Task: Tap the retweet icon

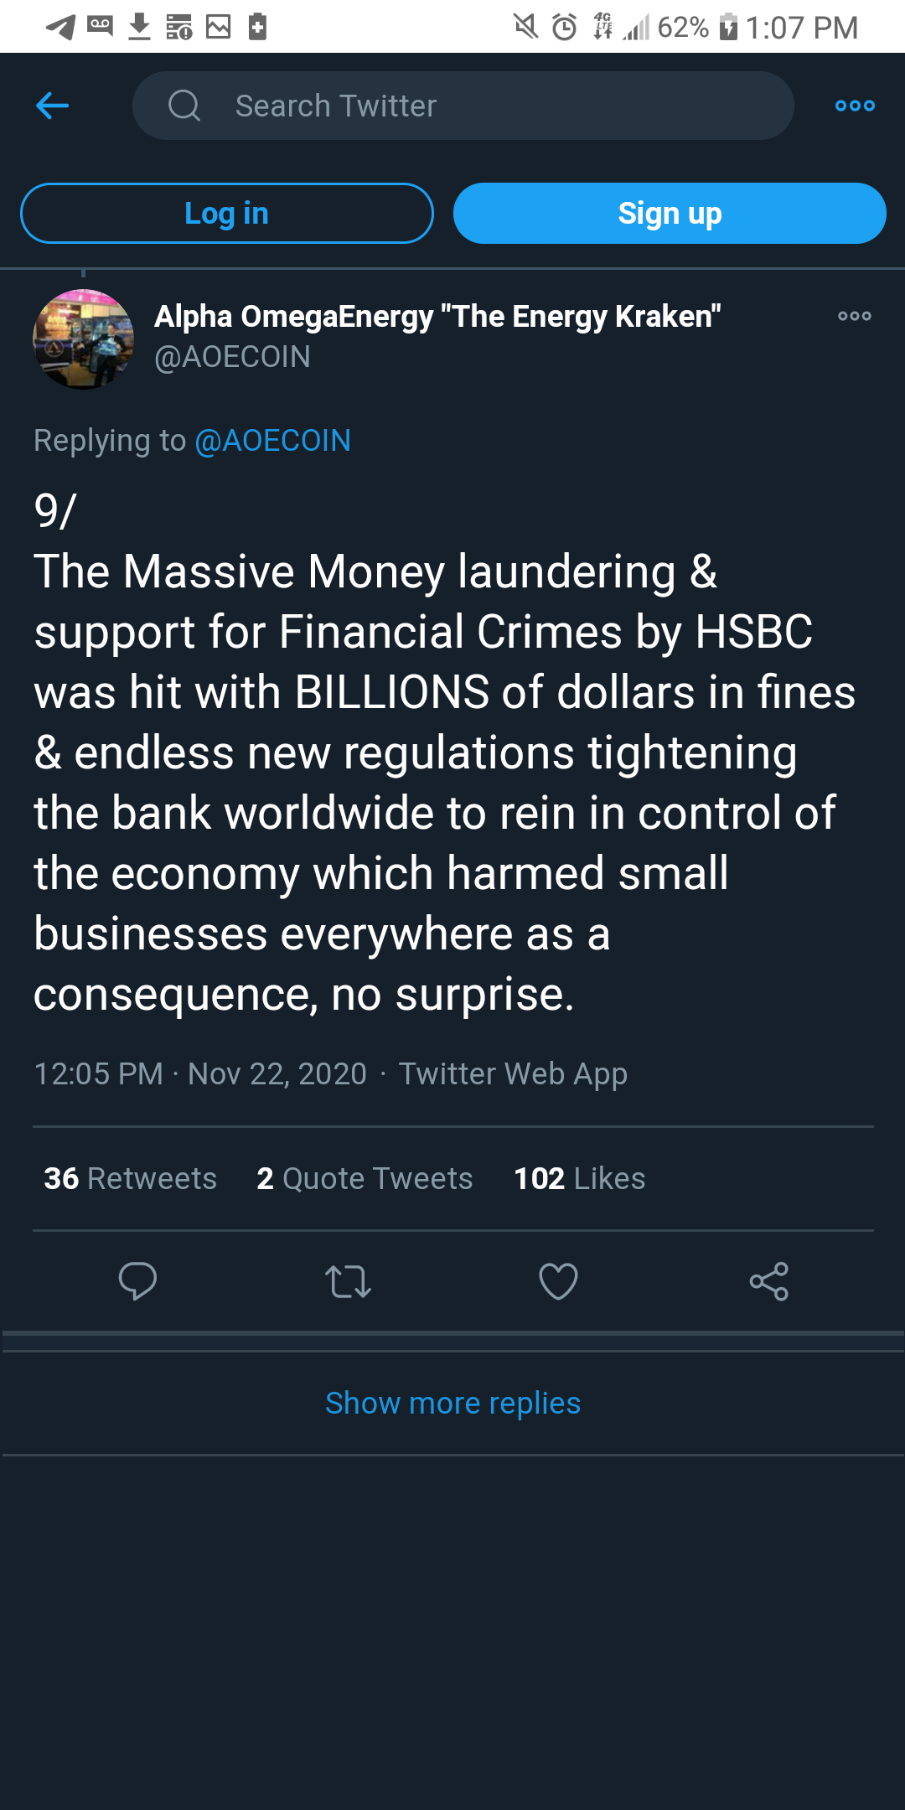Action: tap(348, 1281)
